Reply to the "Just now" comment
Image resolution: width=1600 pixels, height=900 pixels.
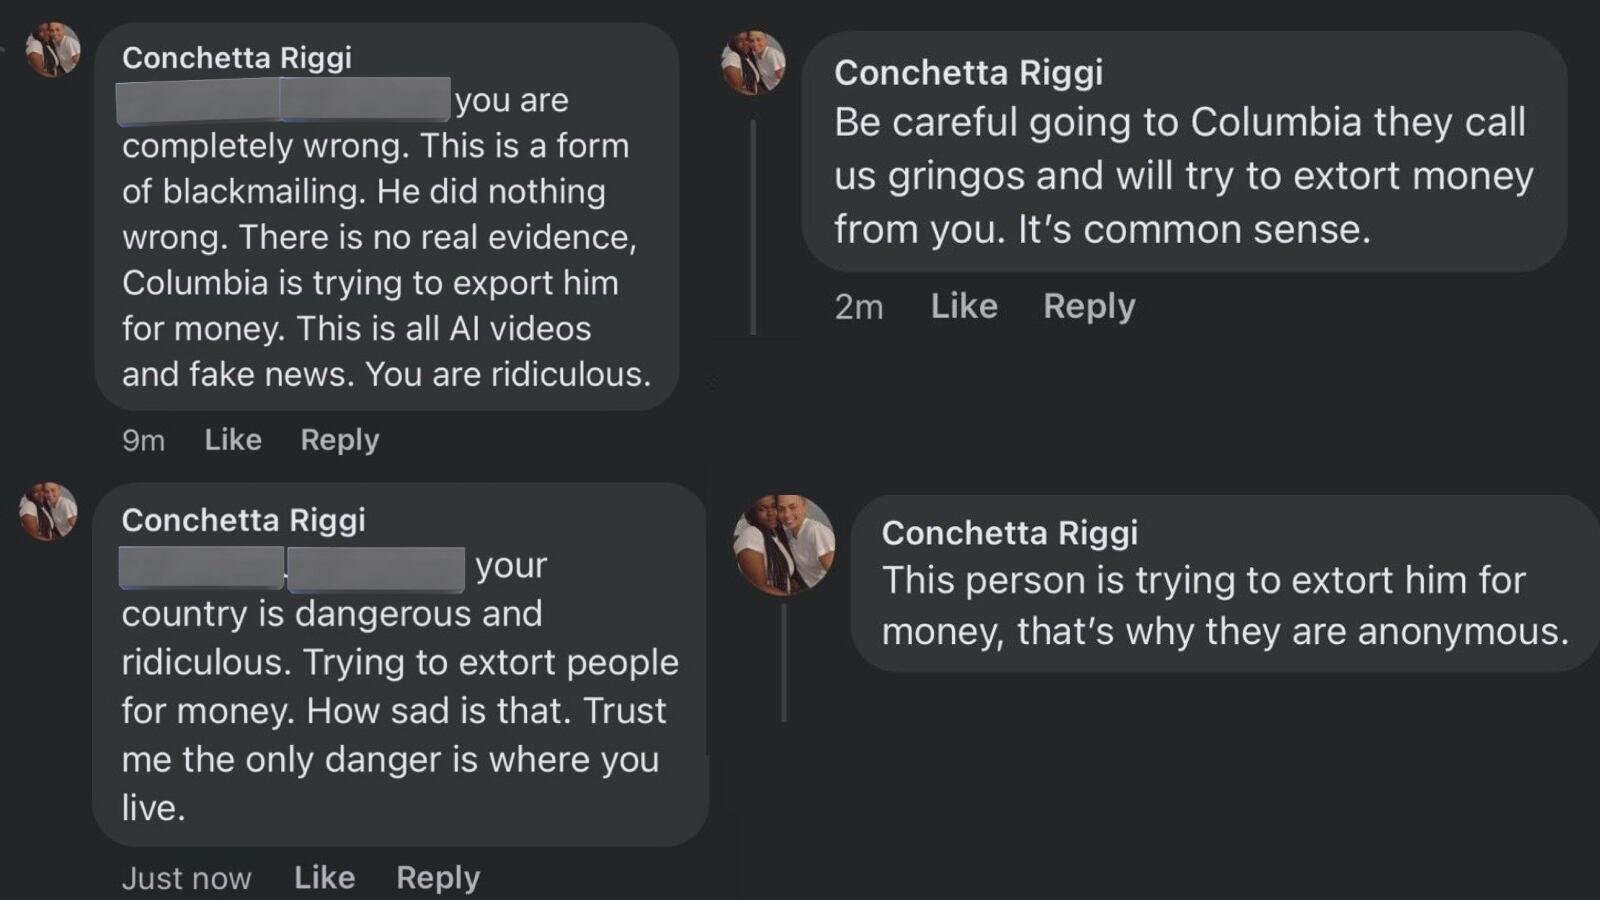click(438, 877)
